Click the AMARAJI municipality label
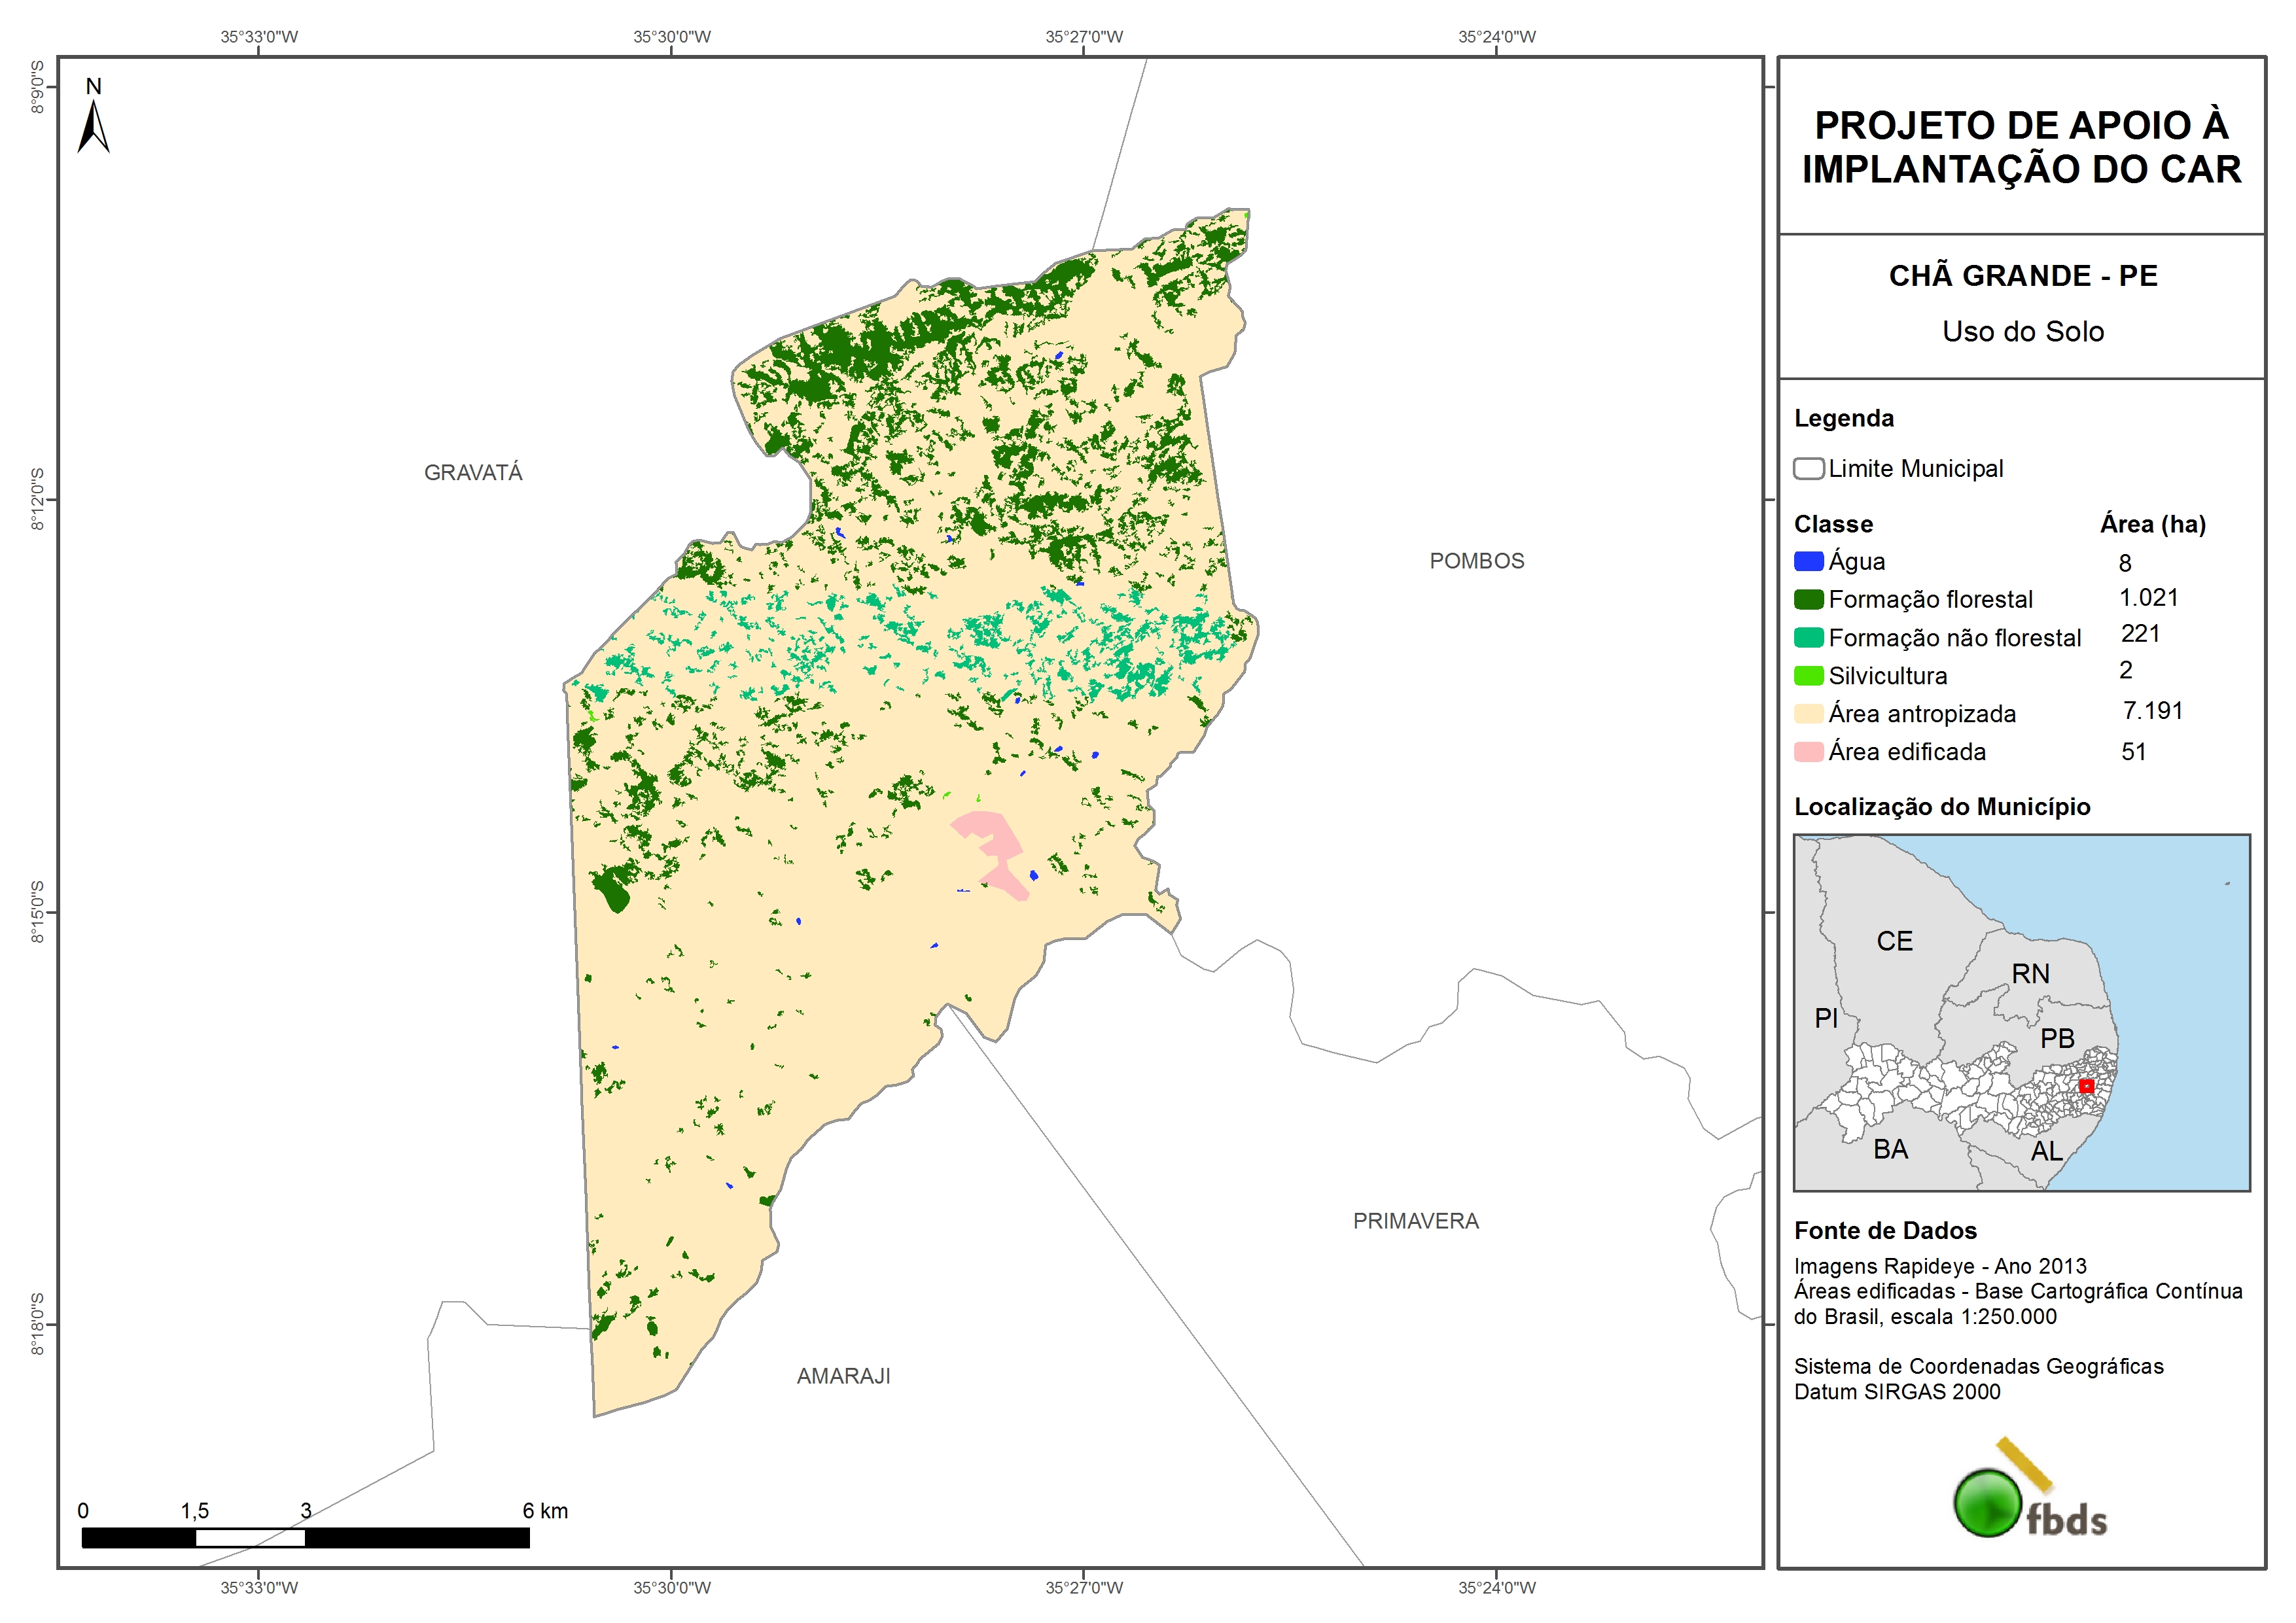This screenshot has width=2296, height=1623. 843,1376
